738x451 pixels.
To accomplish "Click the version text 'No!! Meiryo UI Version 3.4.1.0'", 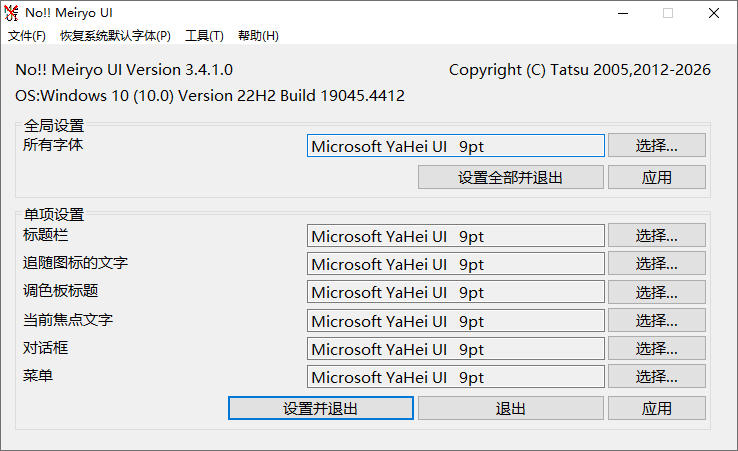I will (124, 70).
